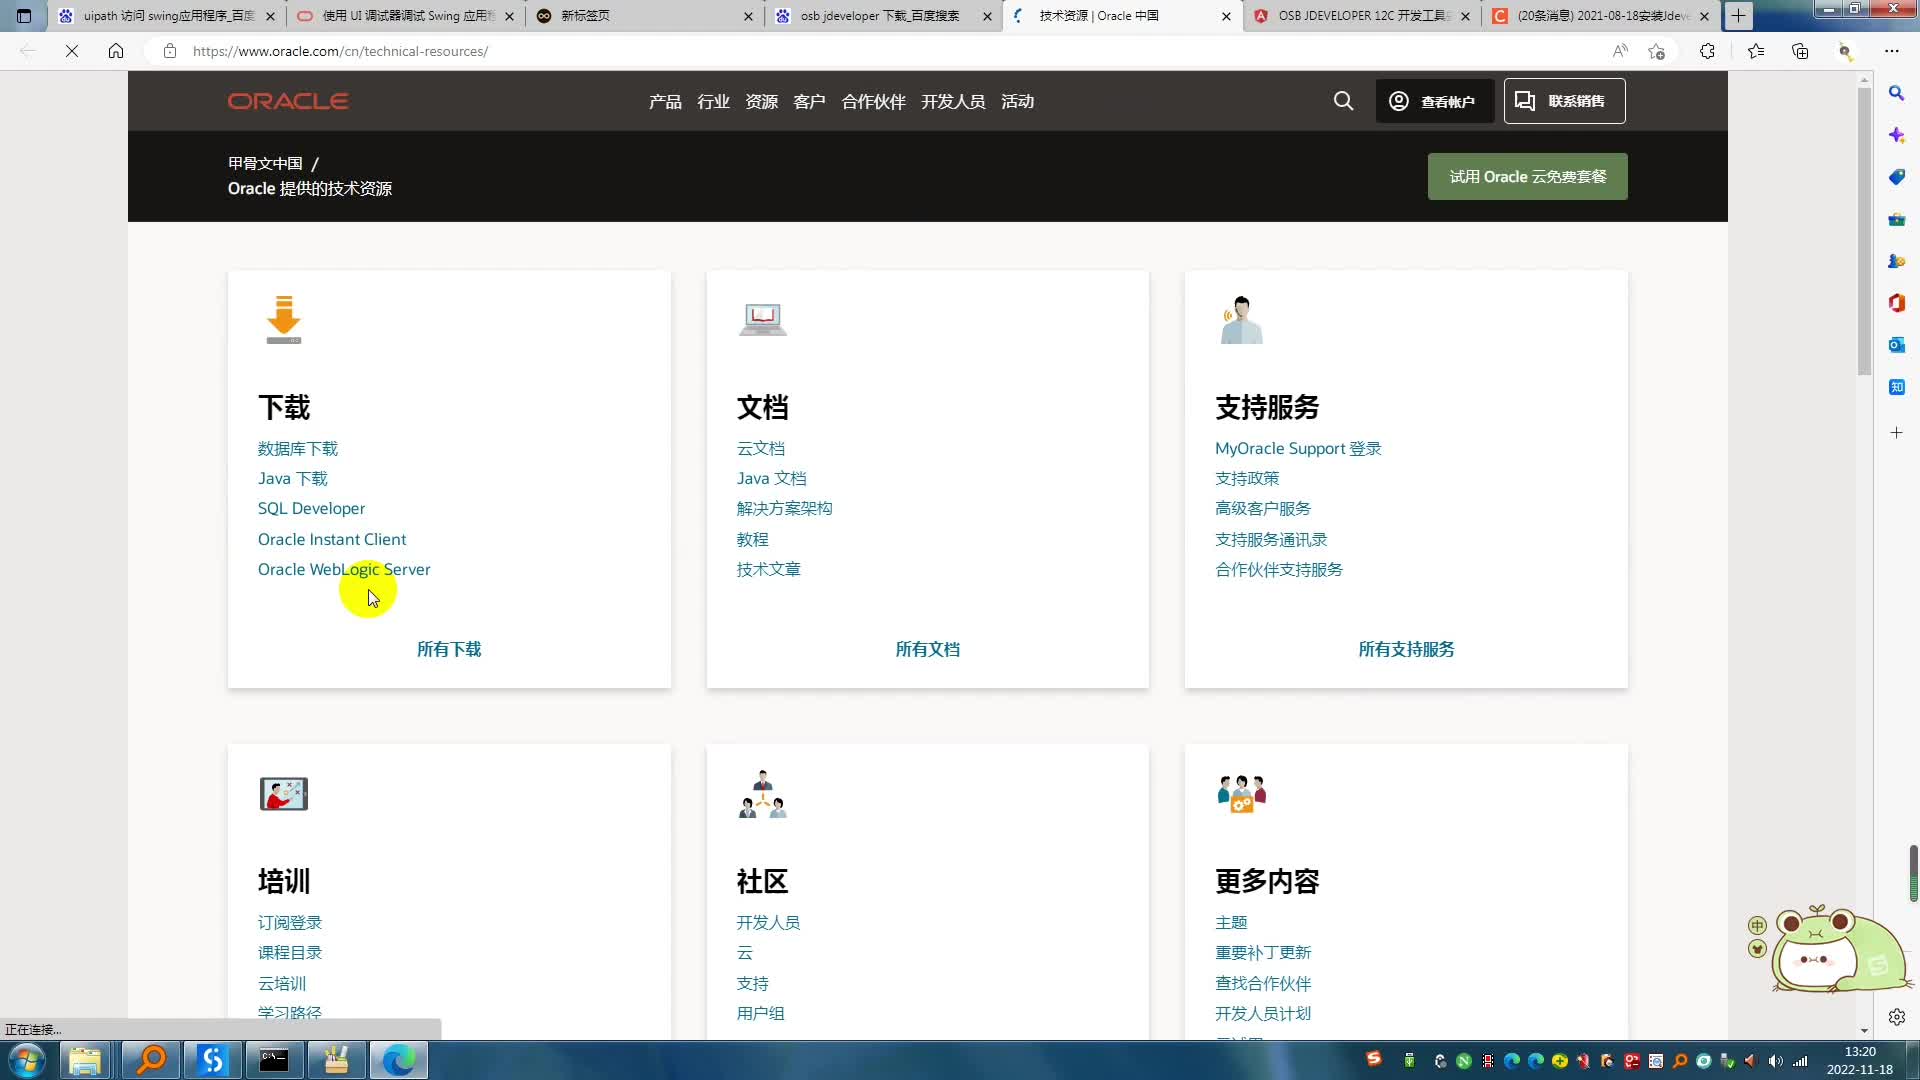Click 试用 Oracle 云免费套餐 button
The image size is (1920, 1080).
click(1527, 176)
